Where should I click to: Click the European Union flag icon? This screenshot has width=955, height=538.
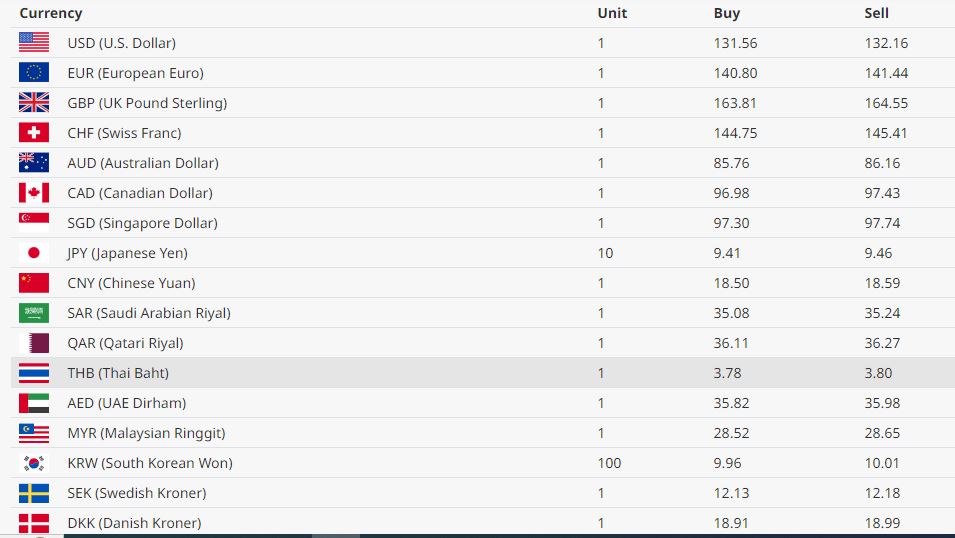[34, 73]
